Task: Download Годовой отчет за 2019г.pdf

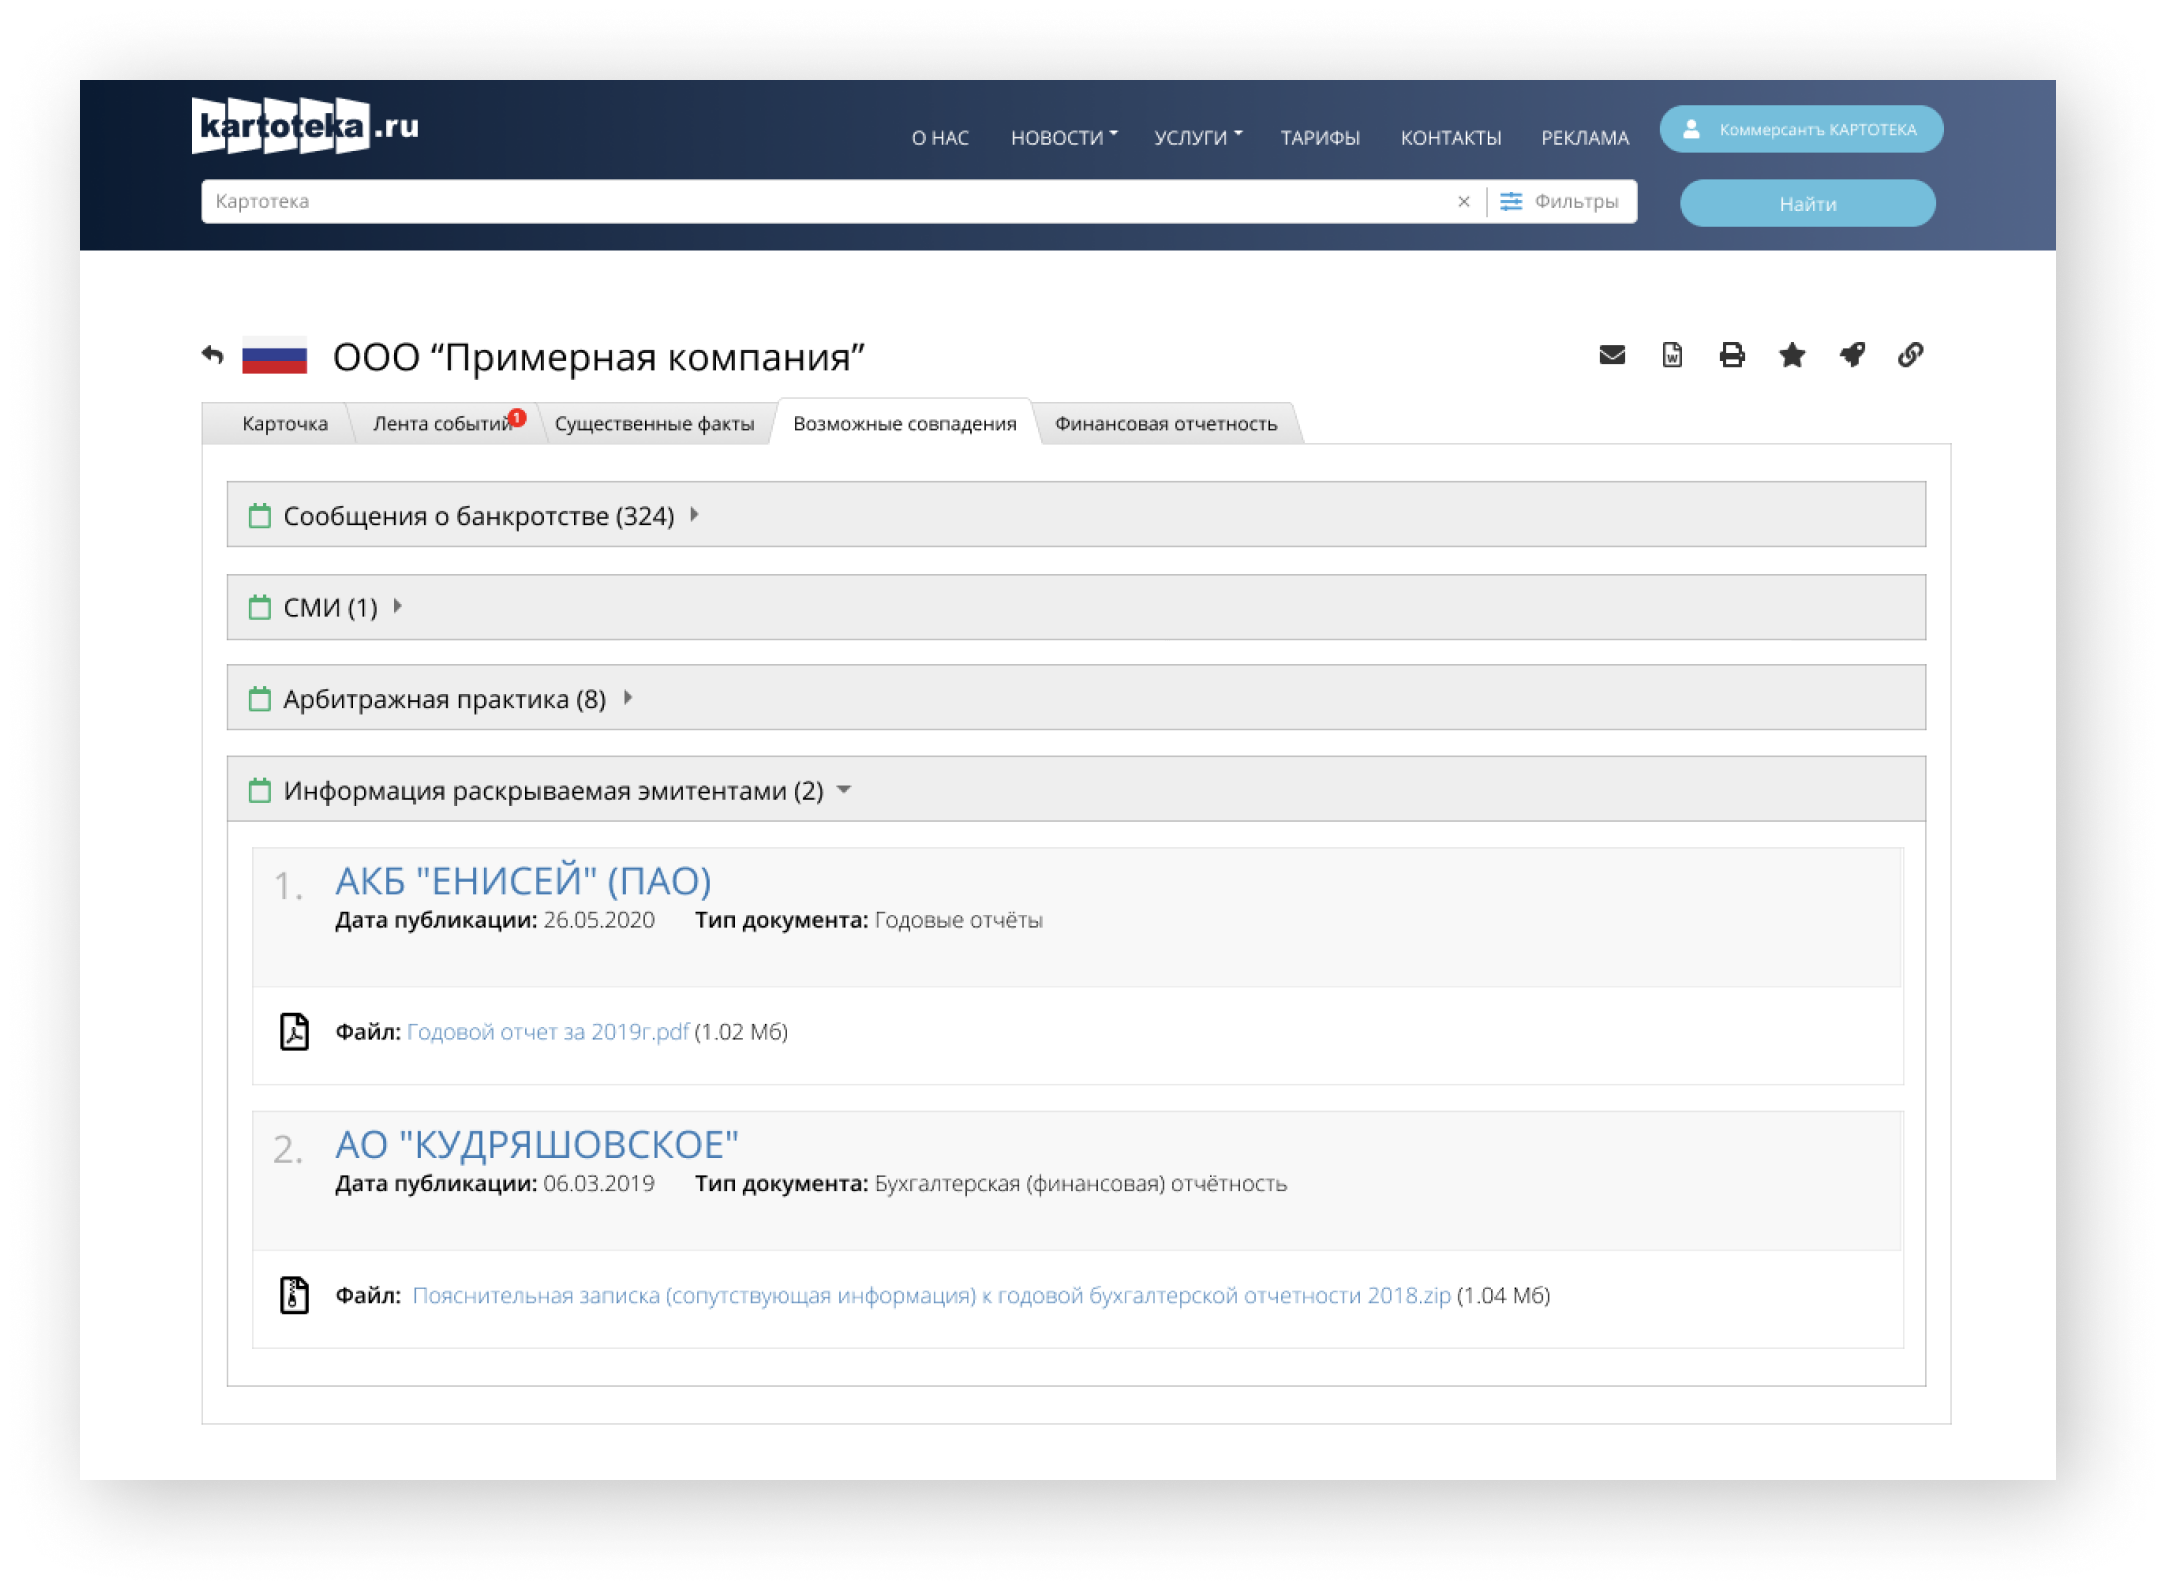Action: 548,1032
